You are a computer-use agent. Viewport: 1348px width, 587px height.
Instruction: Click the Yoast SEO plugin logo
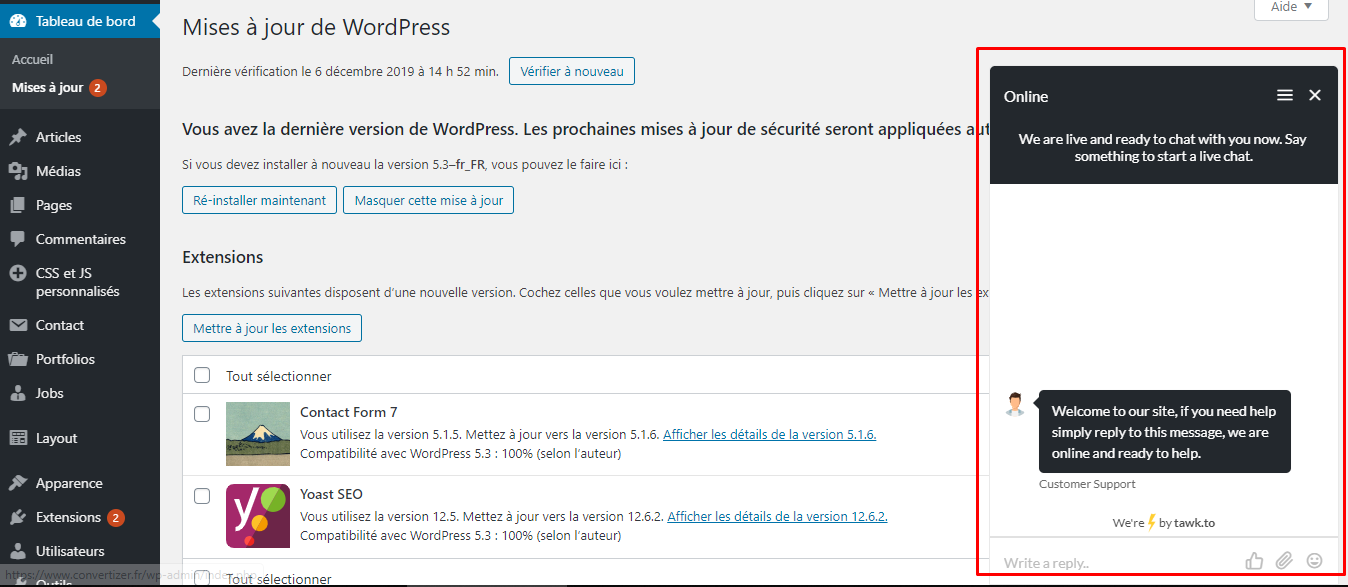258,516
